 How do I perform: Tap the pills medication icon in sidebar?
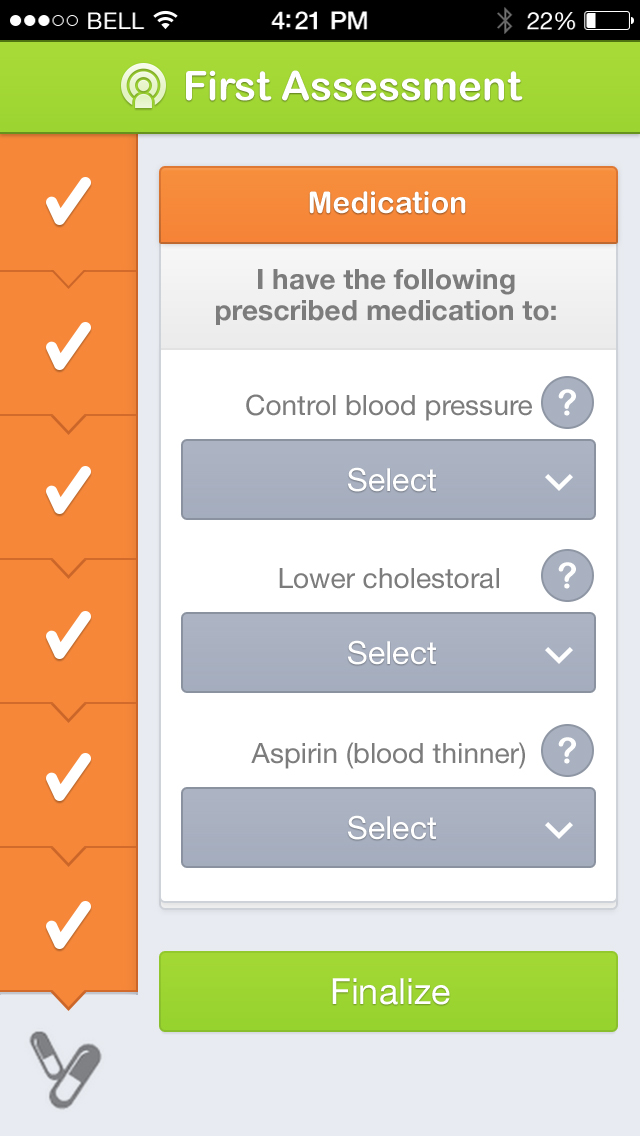(x=66, y=1068)
